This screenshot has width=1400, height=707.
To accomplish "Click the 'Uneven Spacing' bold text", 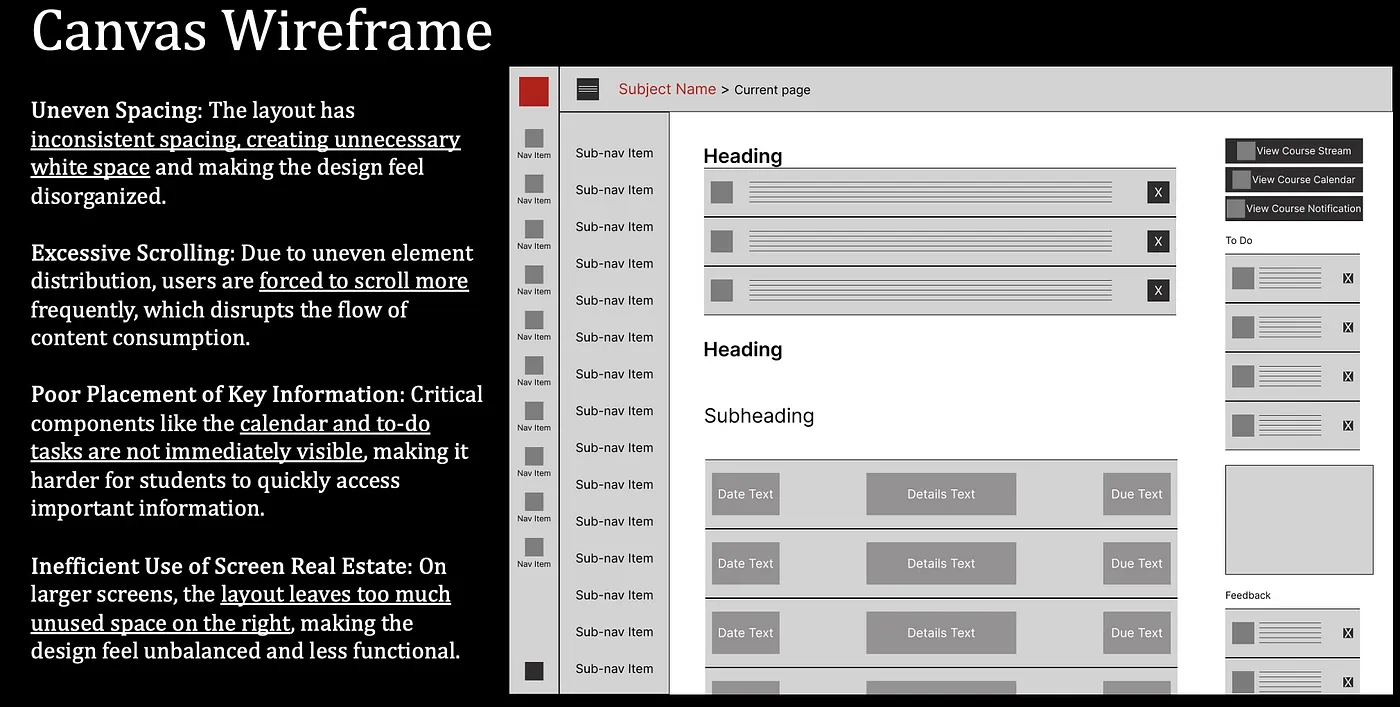I will [116, 111].
